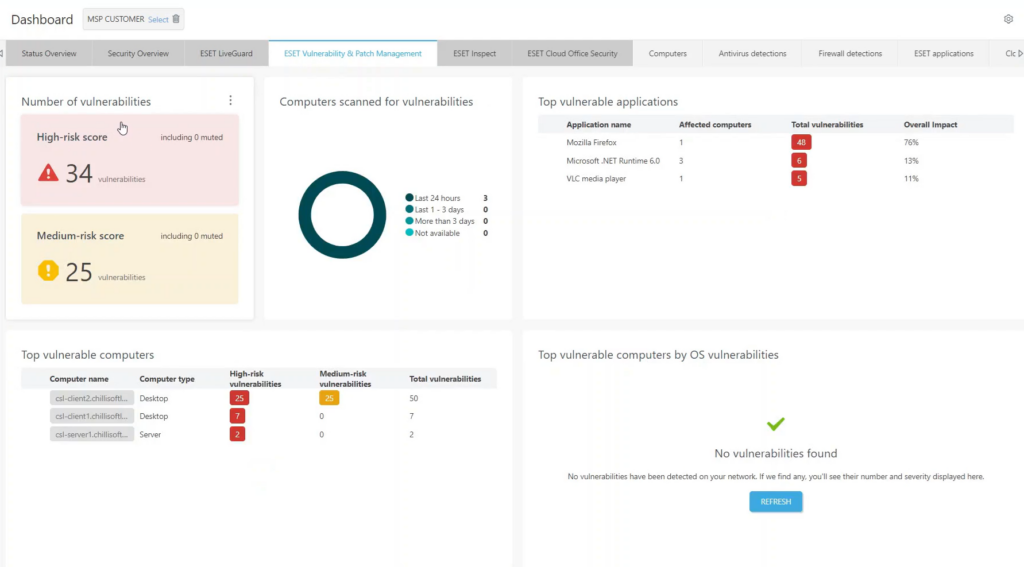Open the ESET Inspect tab

(474, 53)
